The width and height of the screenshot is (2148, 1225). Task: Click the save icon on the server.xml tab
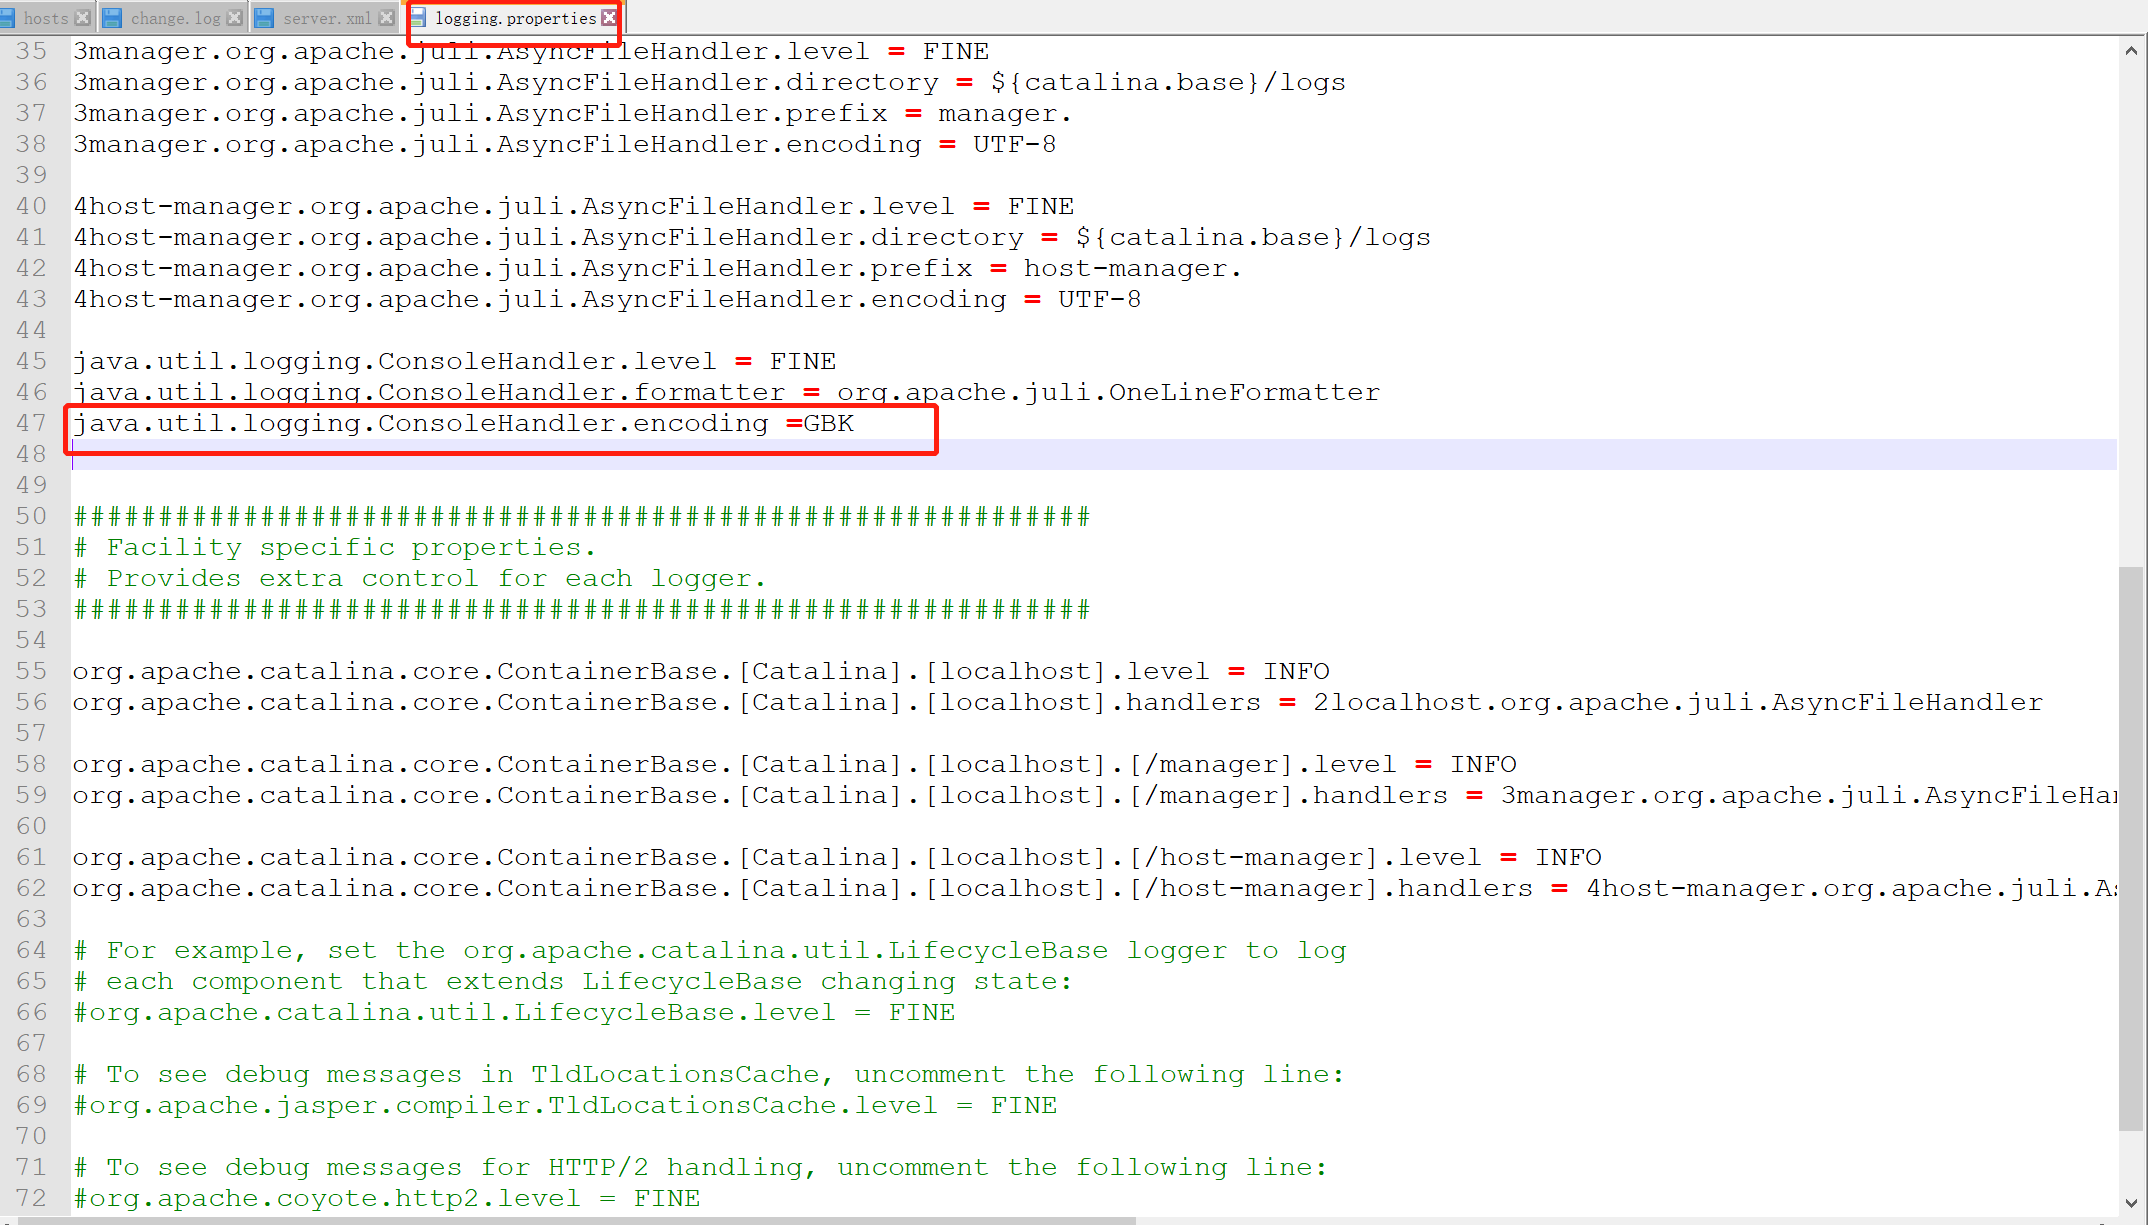[x=263, y=17]
